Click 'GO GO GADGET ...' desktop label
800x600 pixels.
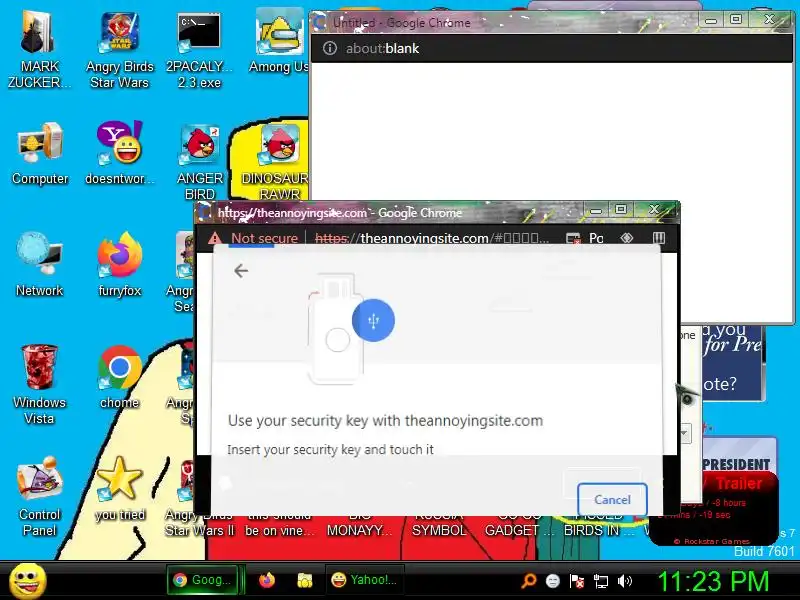coord(518,522)
